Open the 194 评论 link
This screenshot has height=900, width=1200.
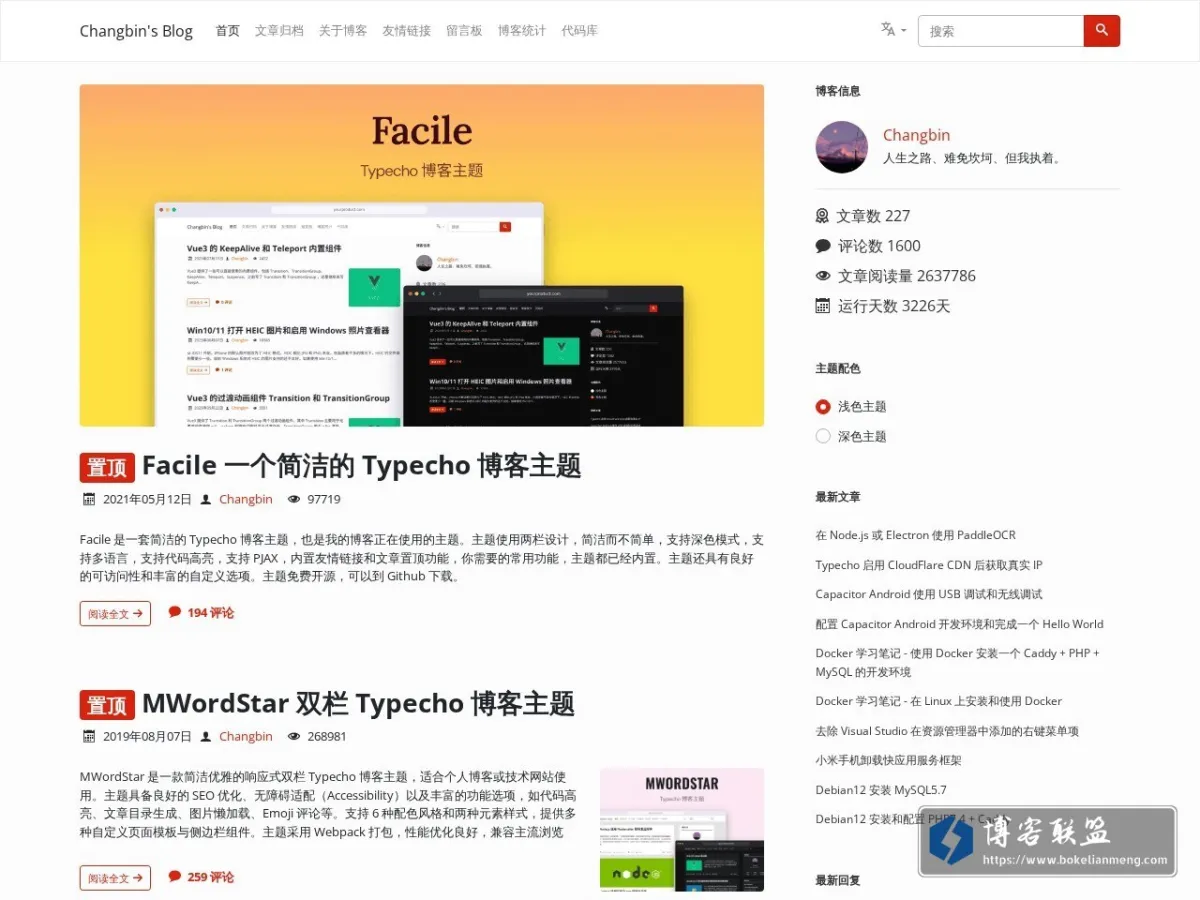click(210, 613)
